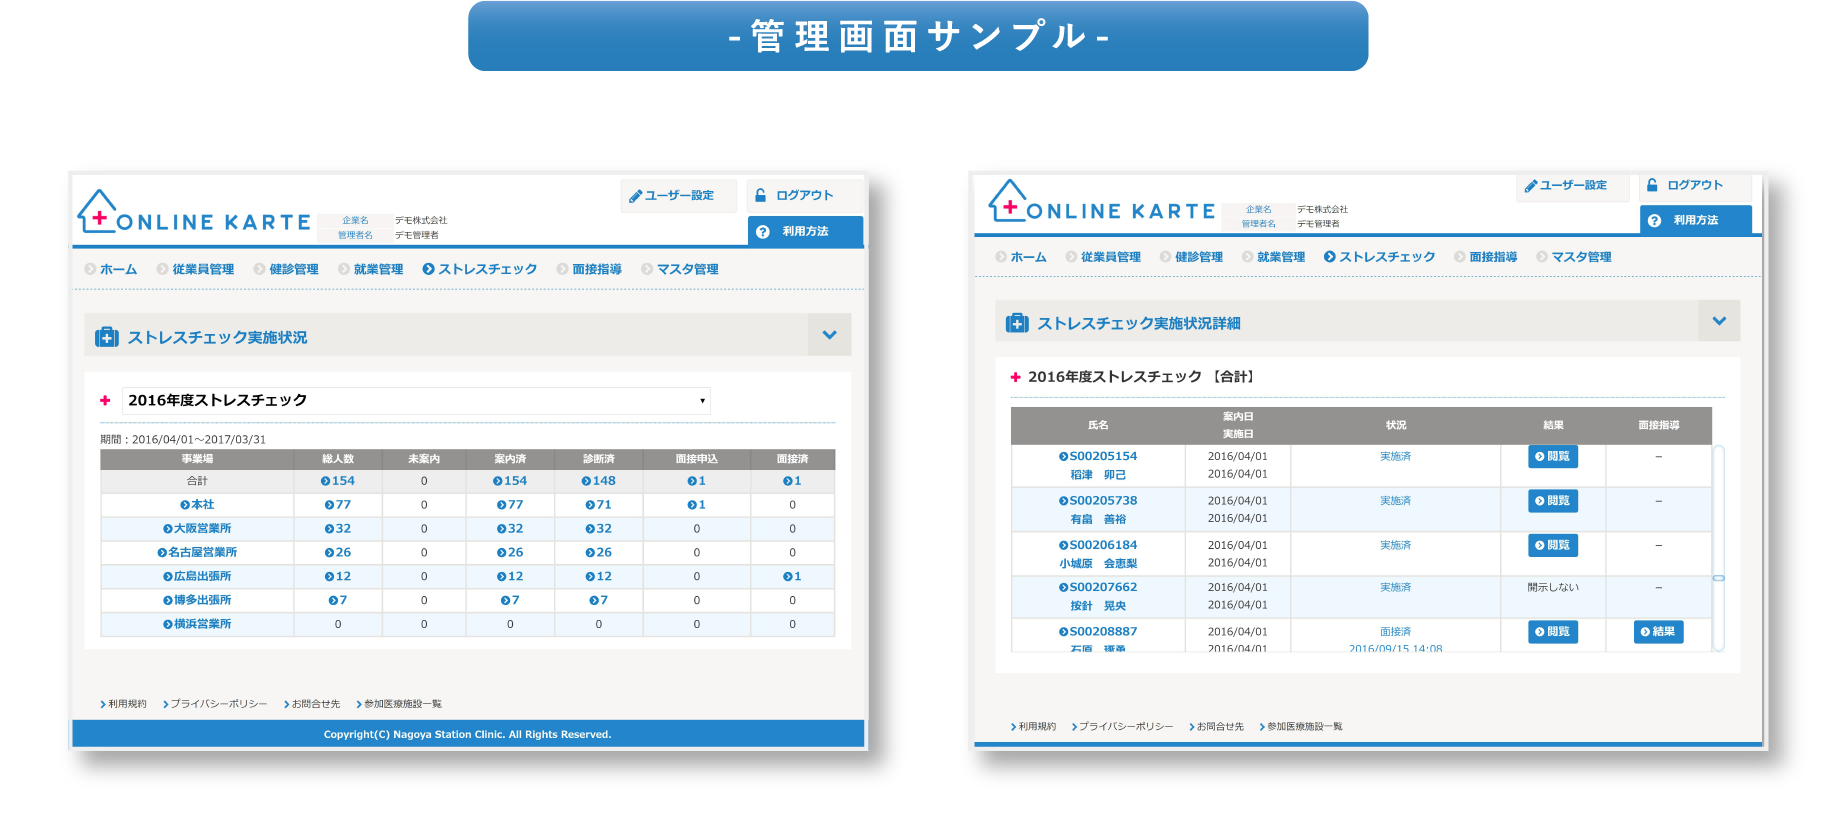
Task: Click the Online Karte logo in right screenshot
Action: [x=1101, y=203]
